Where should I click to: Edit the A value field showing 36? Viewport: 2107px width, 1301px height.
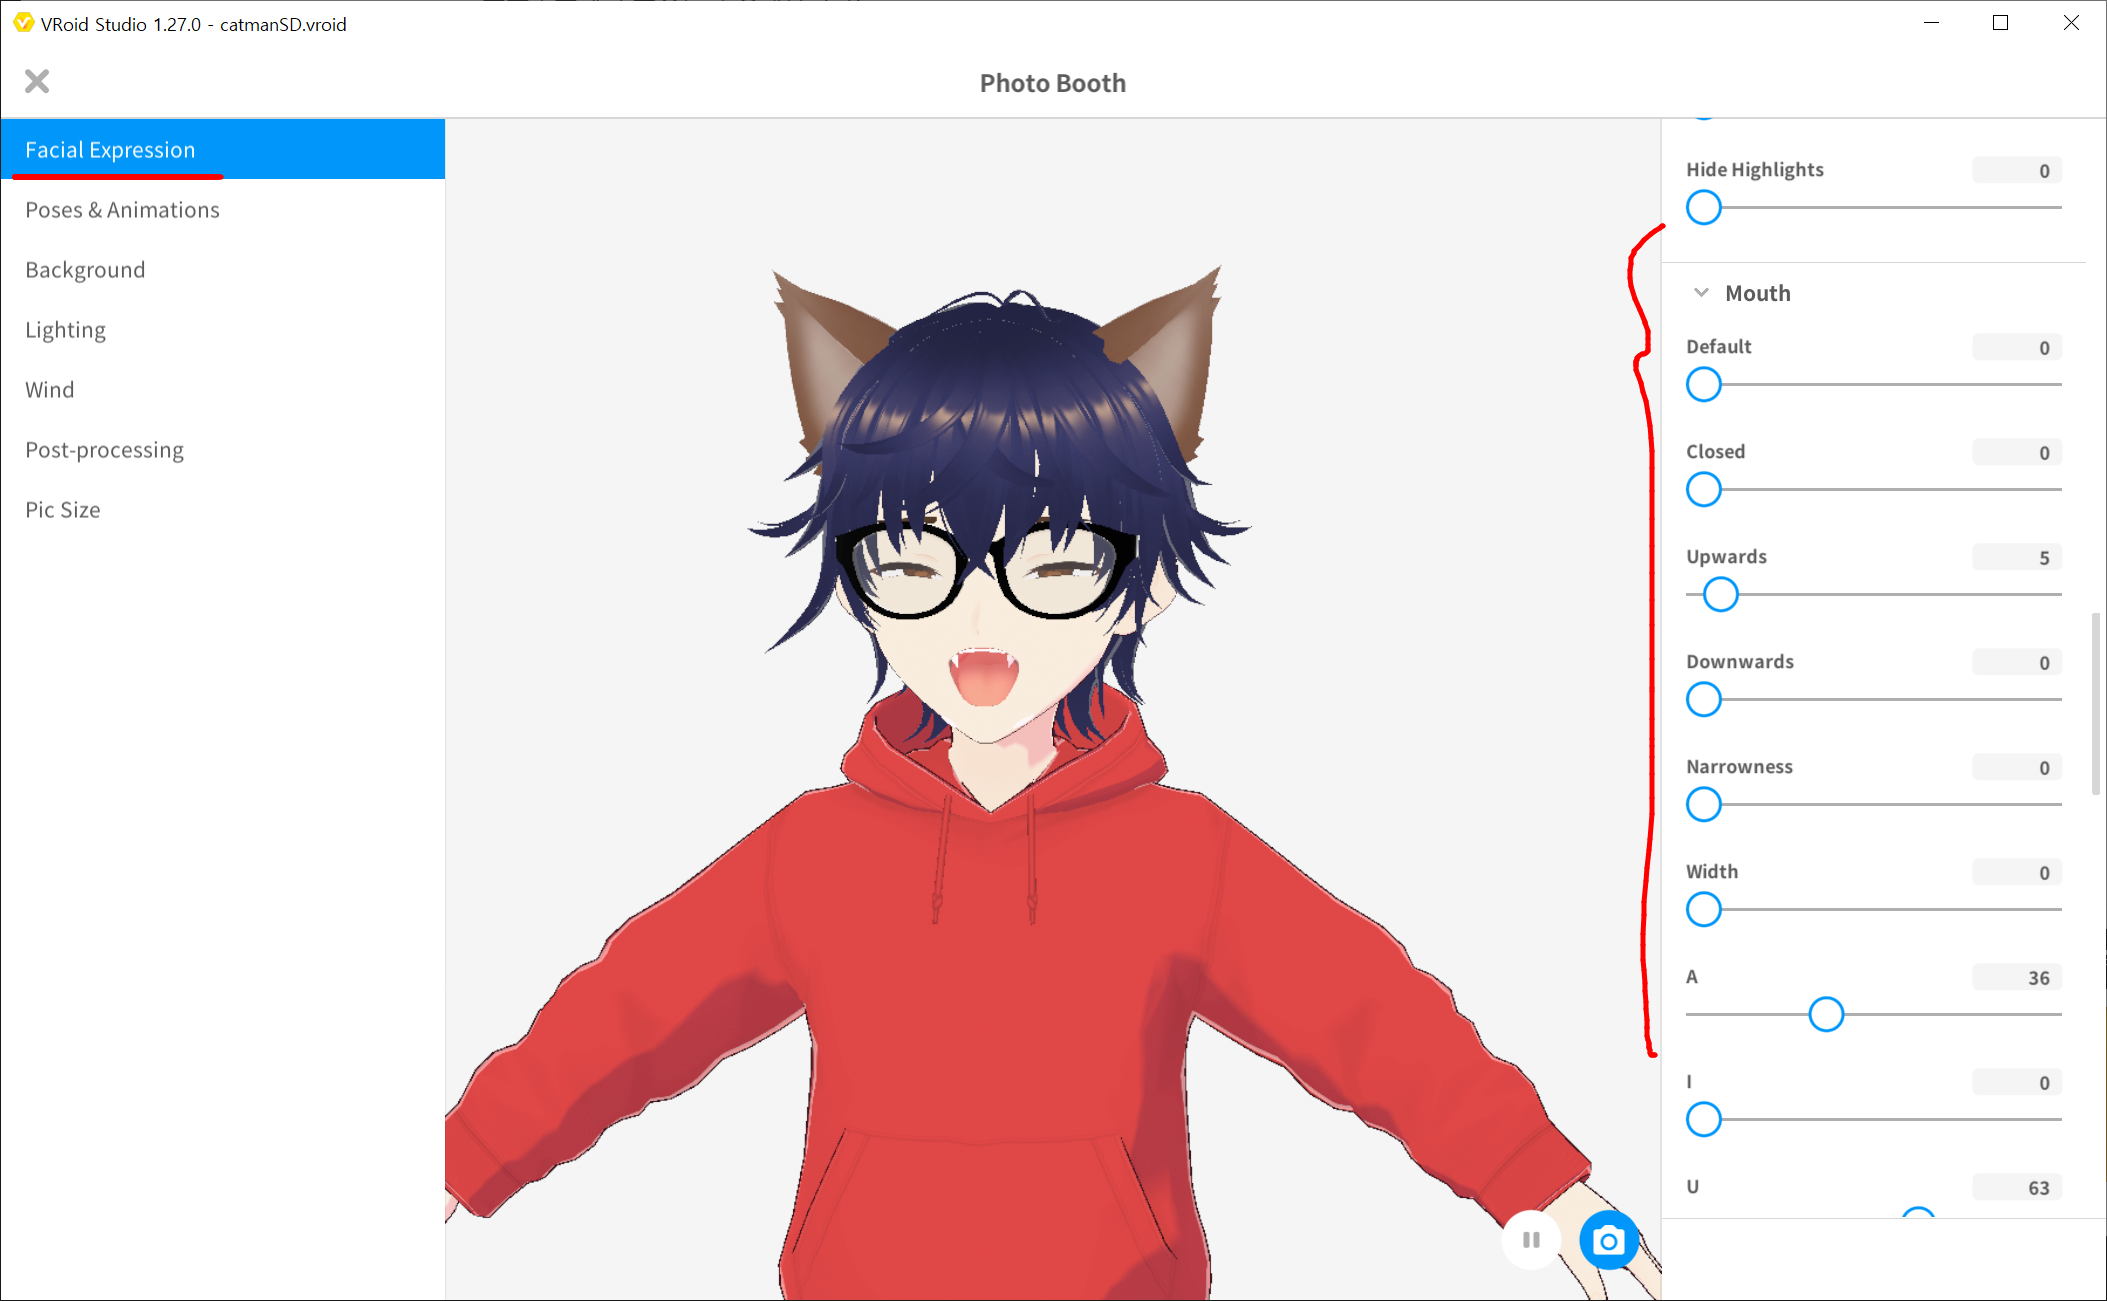click(2016, 978)
